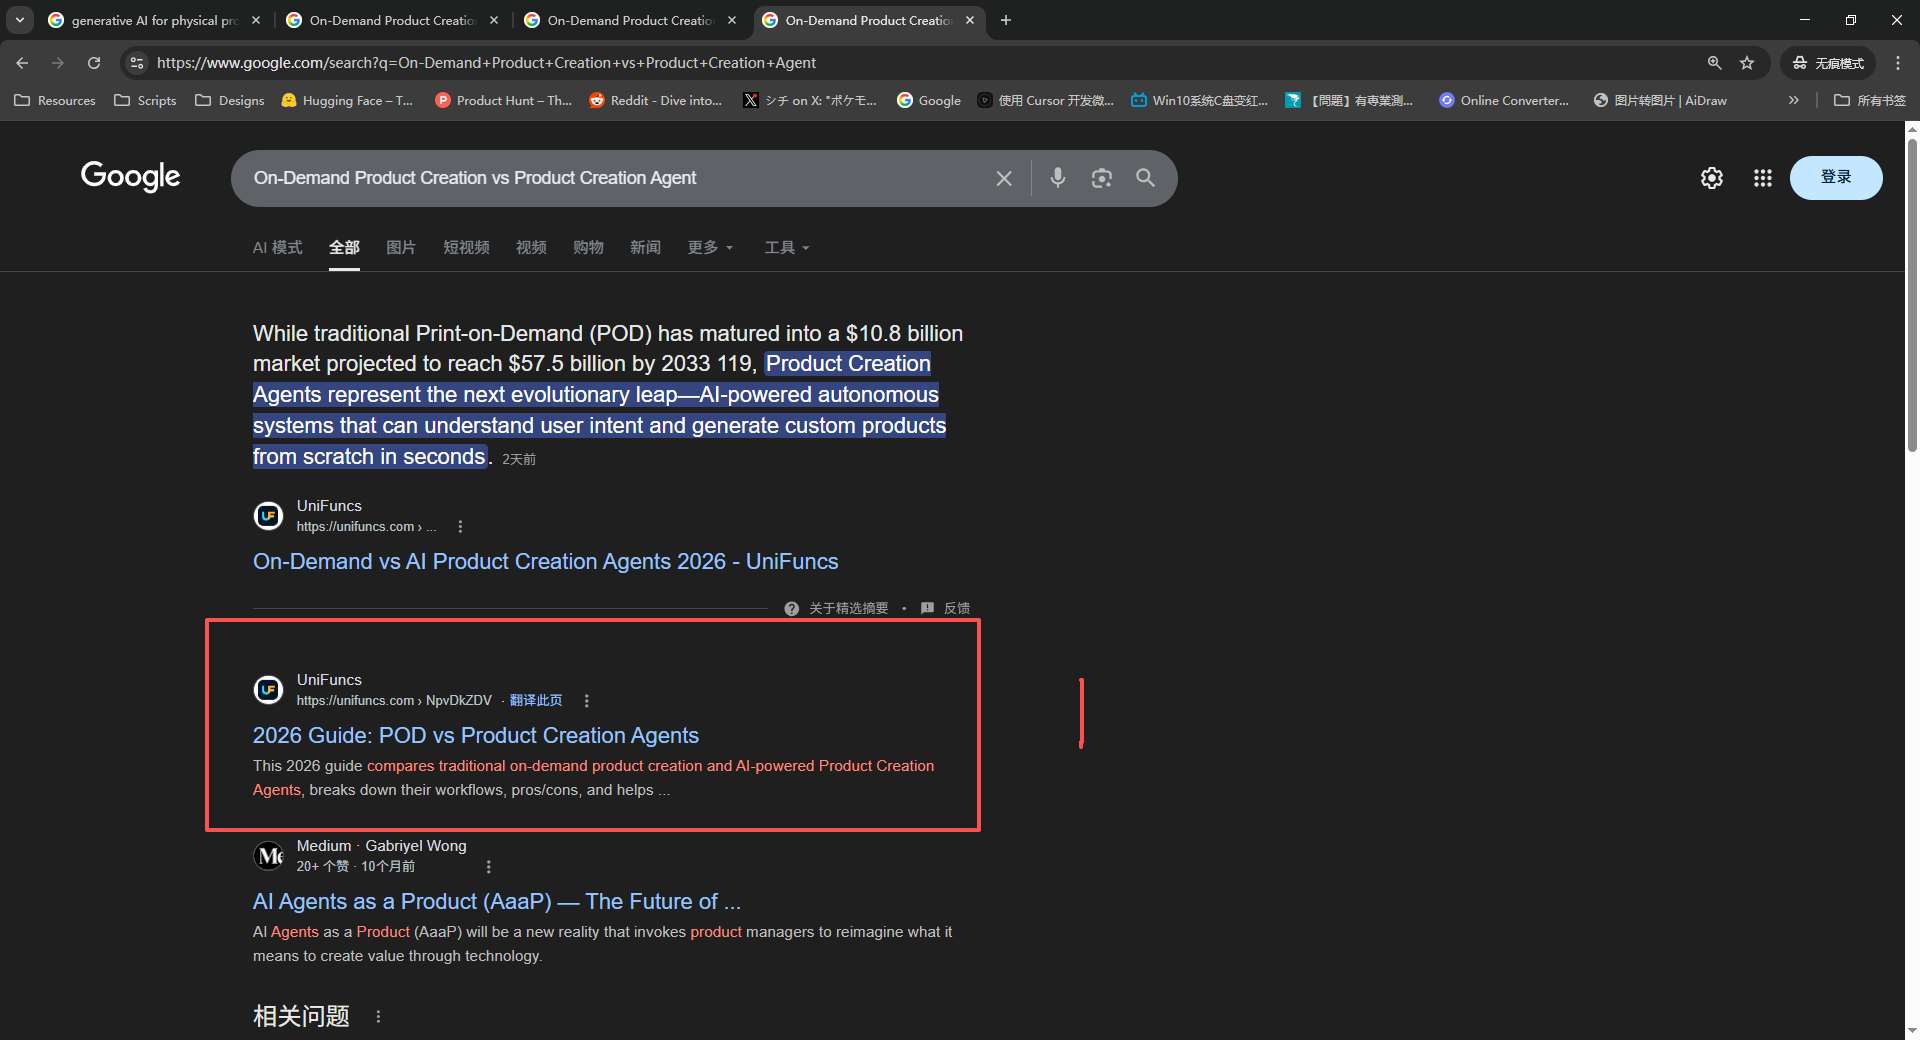Open the Reddit bookmark on the bookmarks bar
The height and width of the screenshot is (1040, 1920).
[x=656, y=100]
